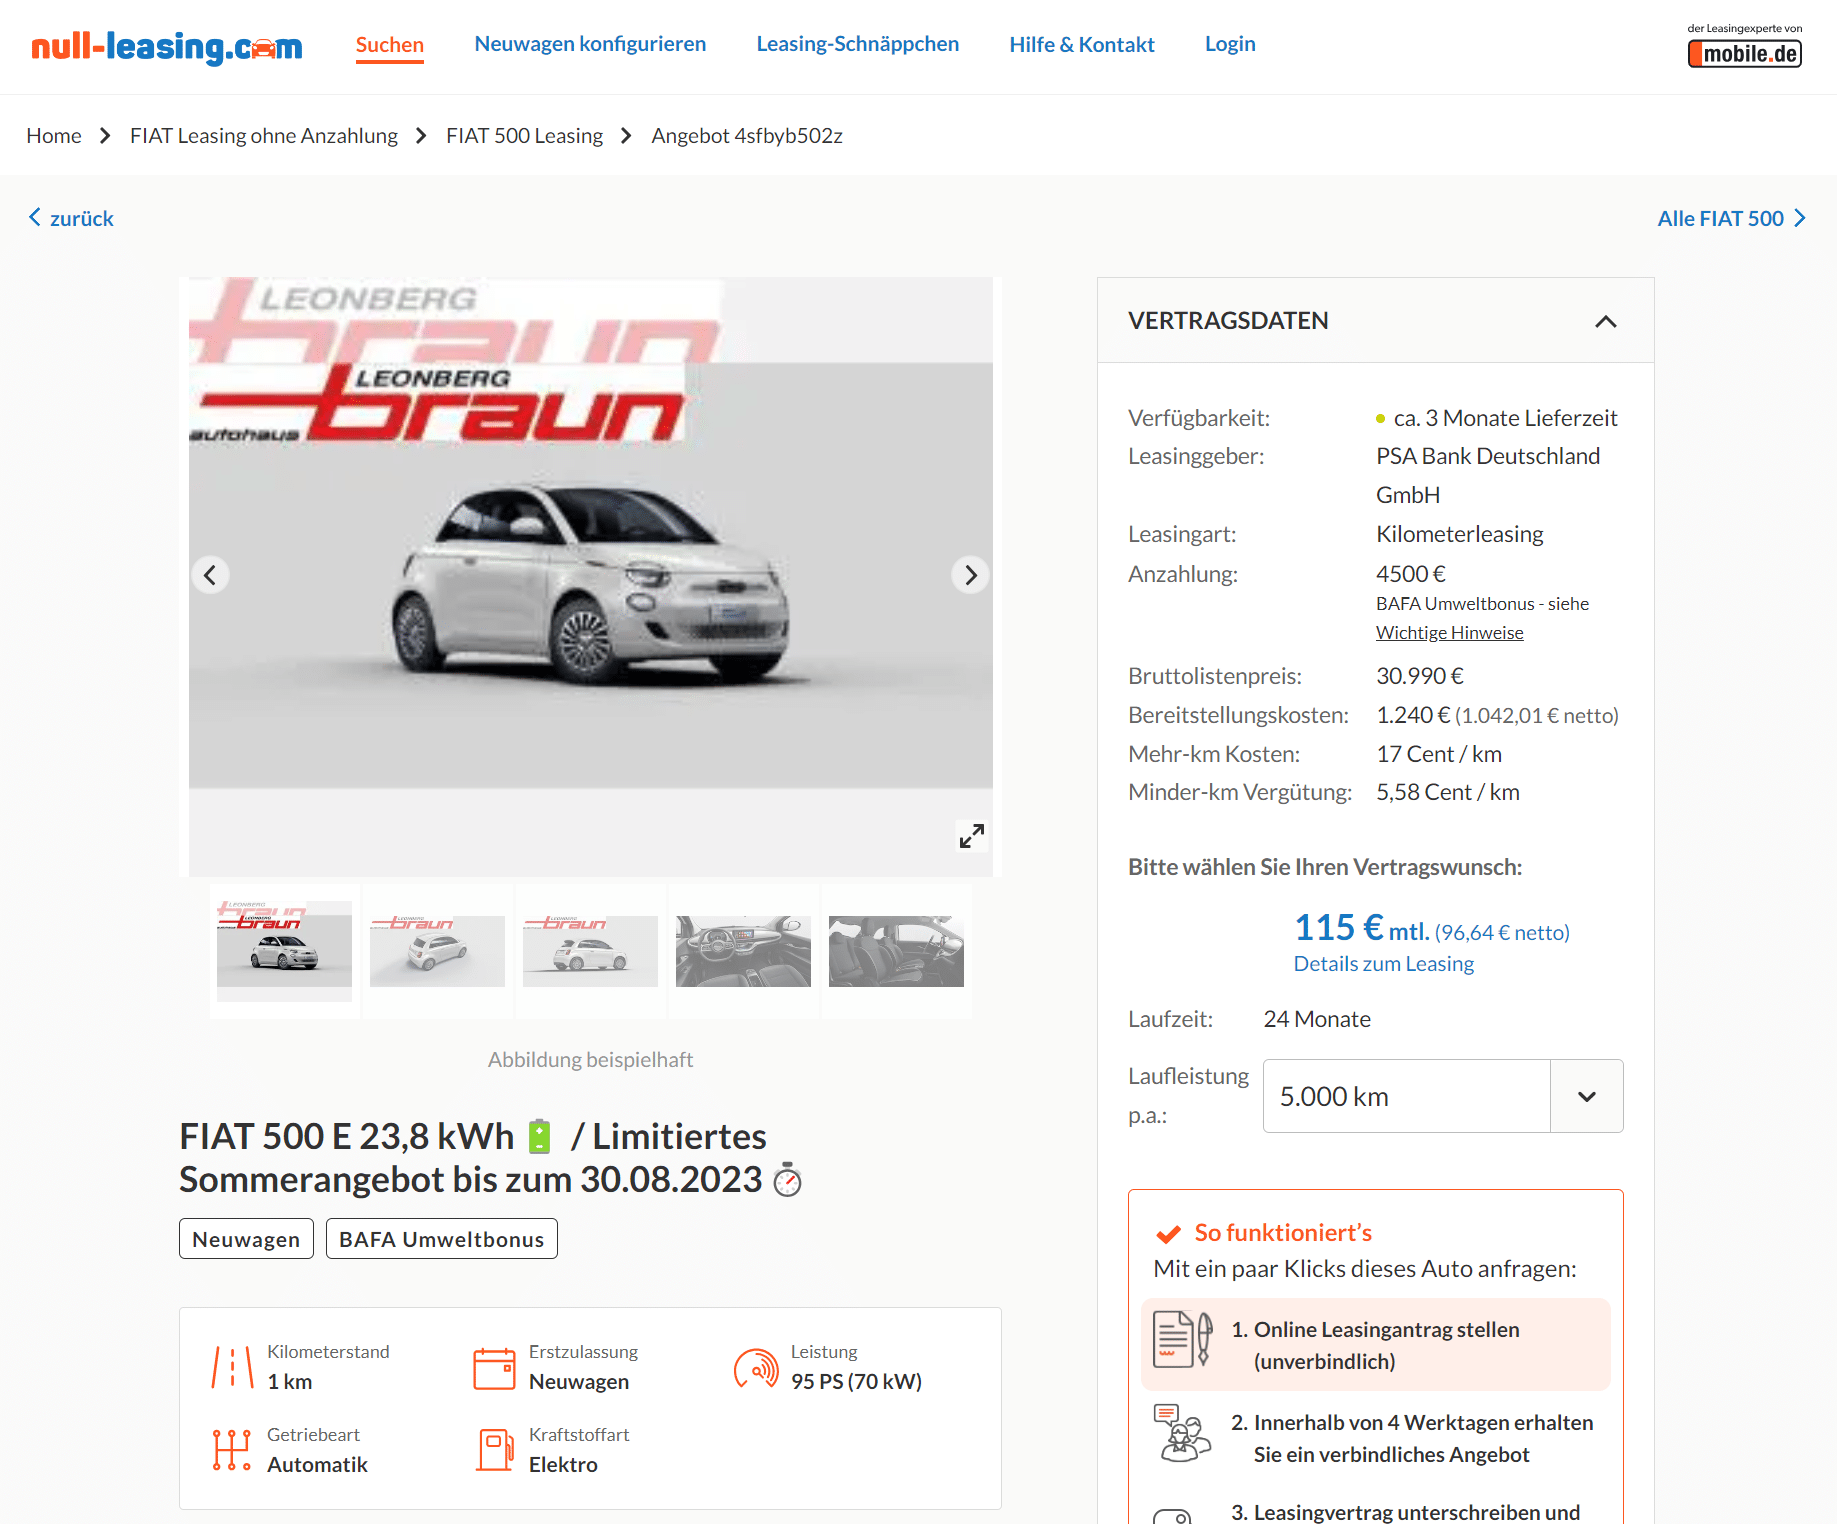Click the stopwatch icon after offer date
The width and height of the screenshot is (1837, 1524).
tap(788, 1180)
